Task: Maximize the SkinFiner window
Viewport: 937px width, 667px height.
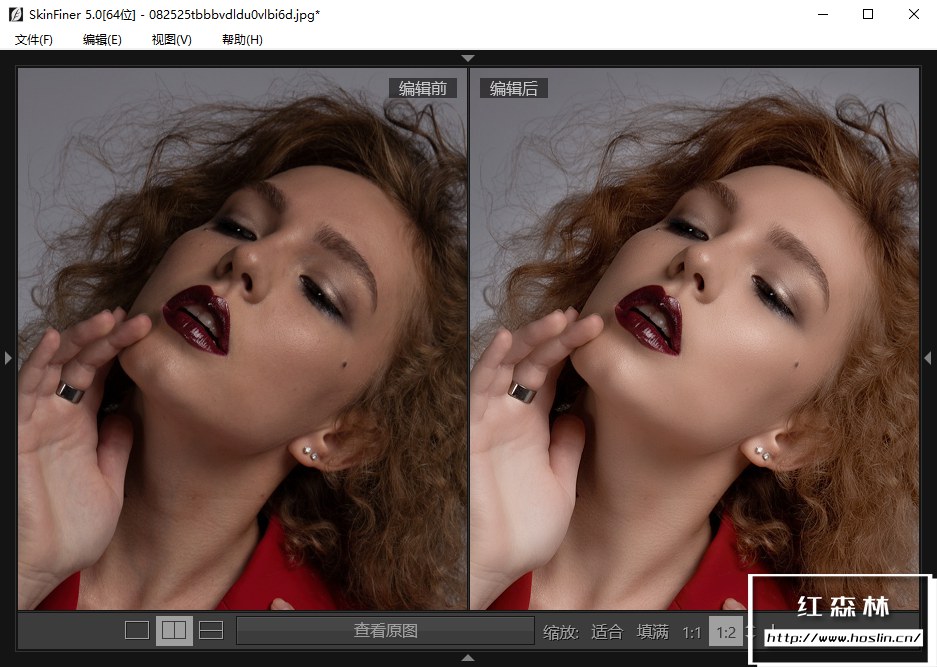Action: [x=868, y=14]
